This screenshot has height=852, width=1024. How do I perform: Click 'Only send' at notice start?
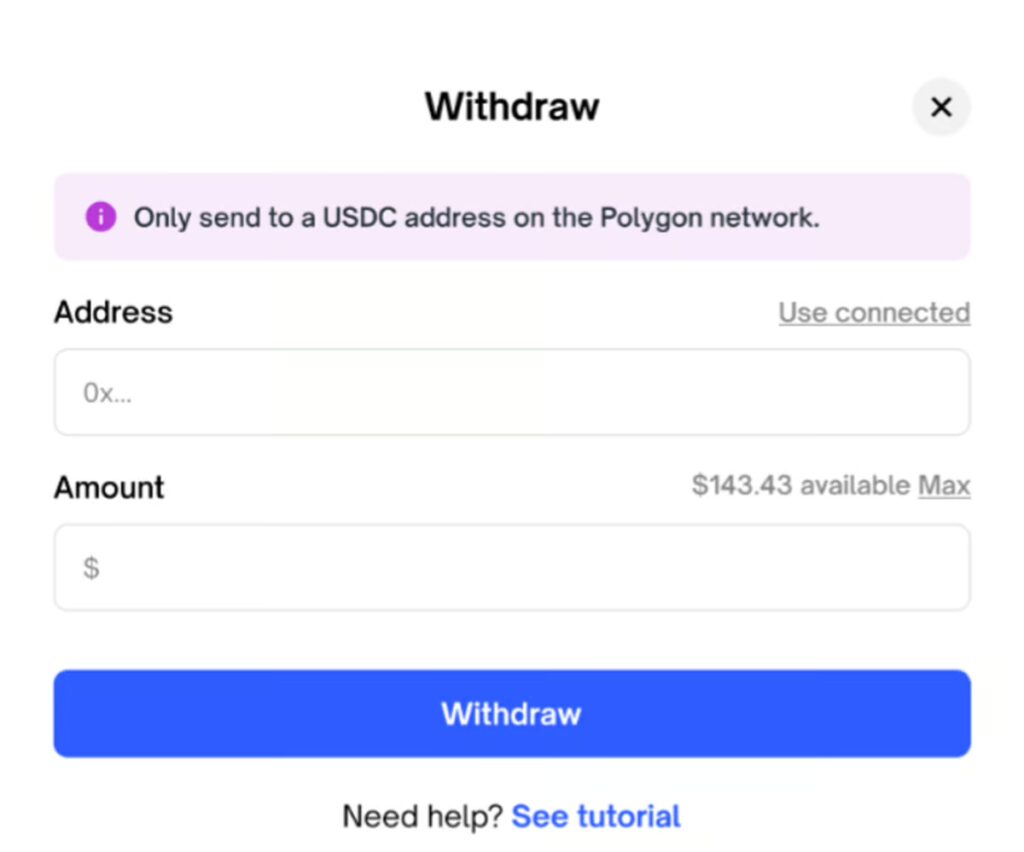[195, 218]
